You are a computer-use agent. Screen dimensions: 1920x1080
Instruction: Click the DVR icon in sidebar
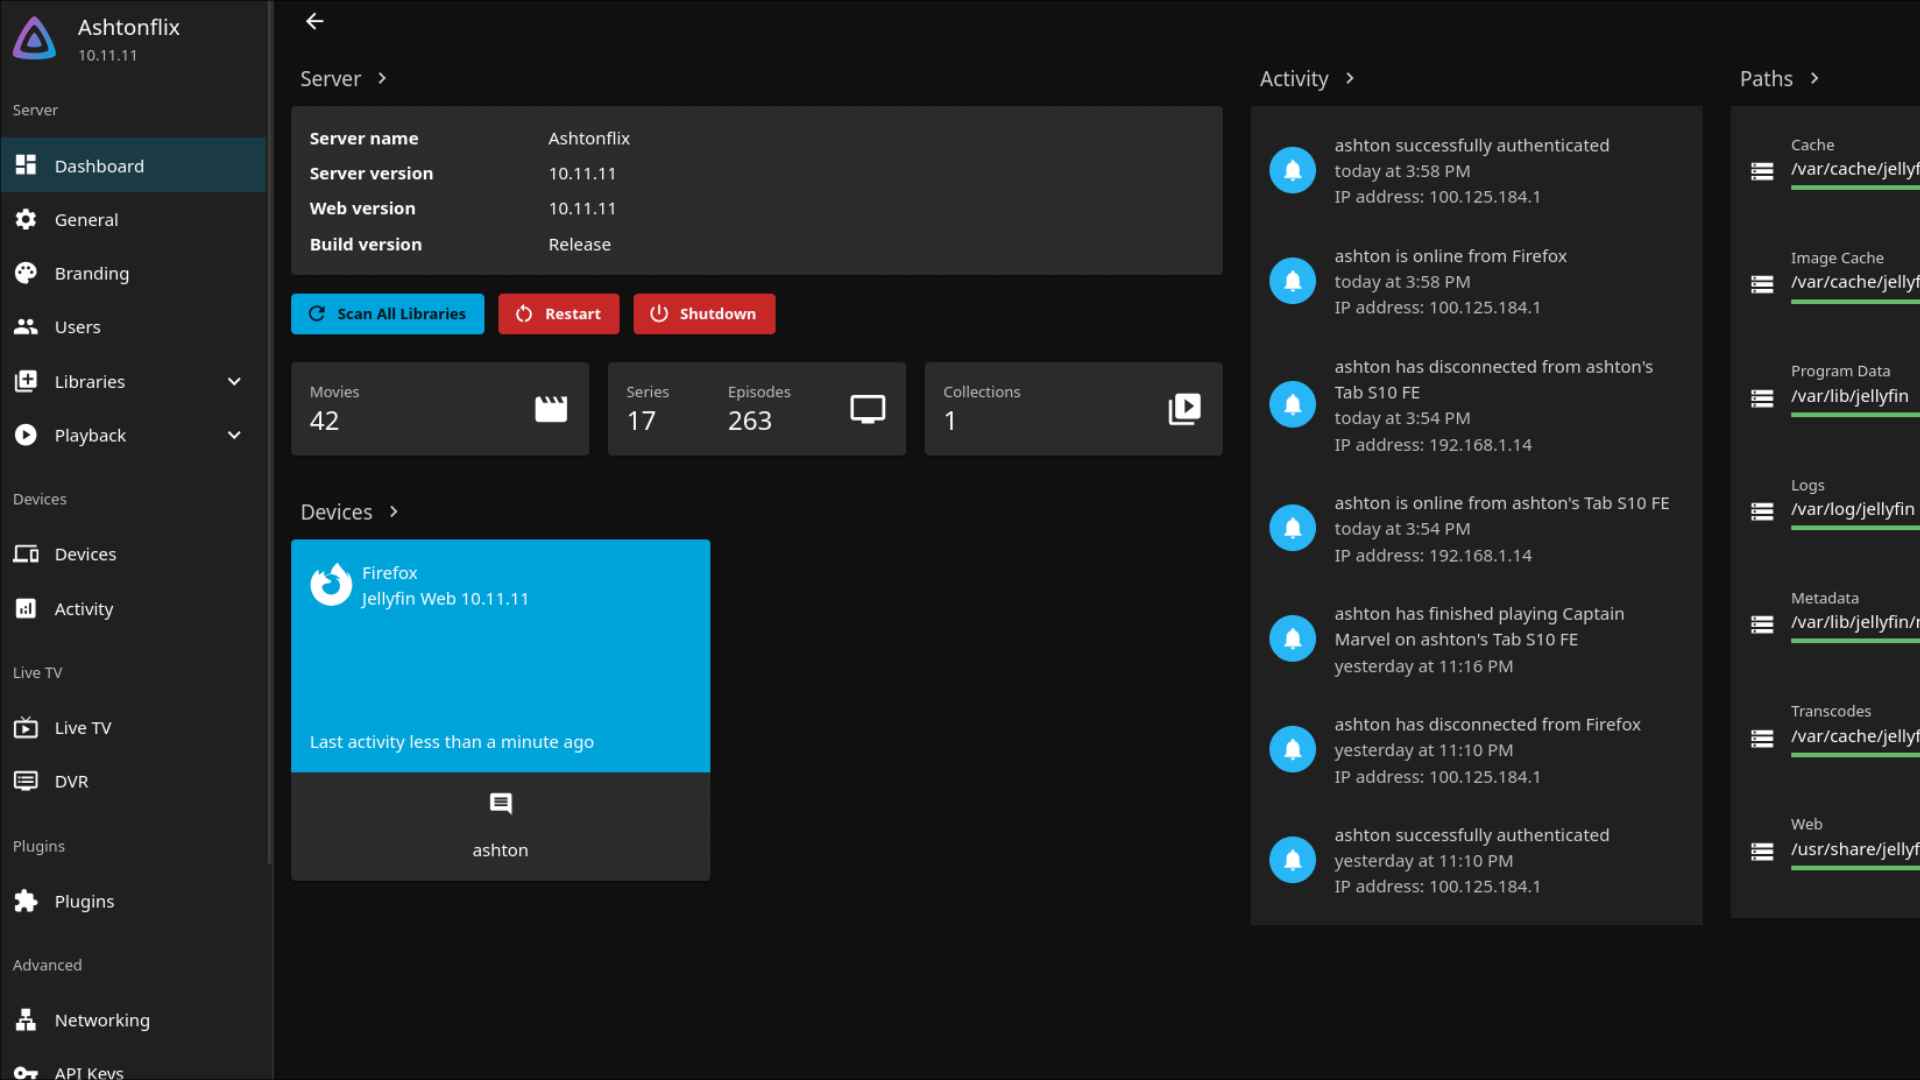click(26, 781)
